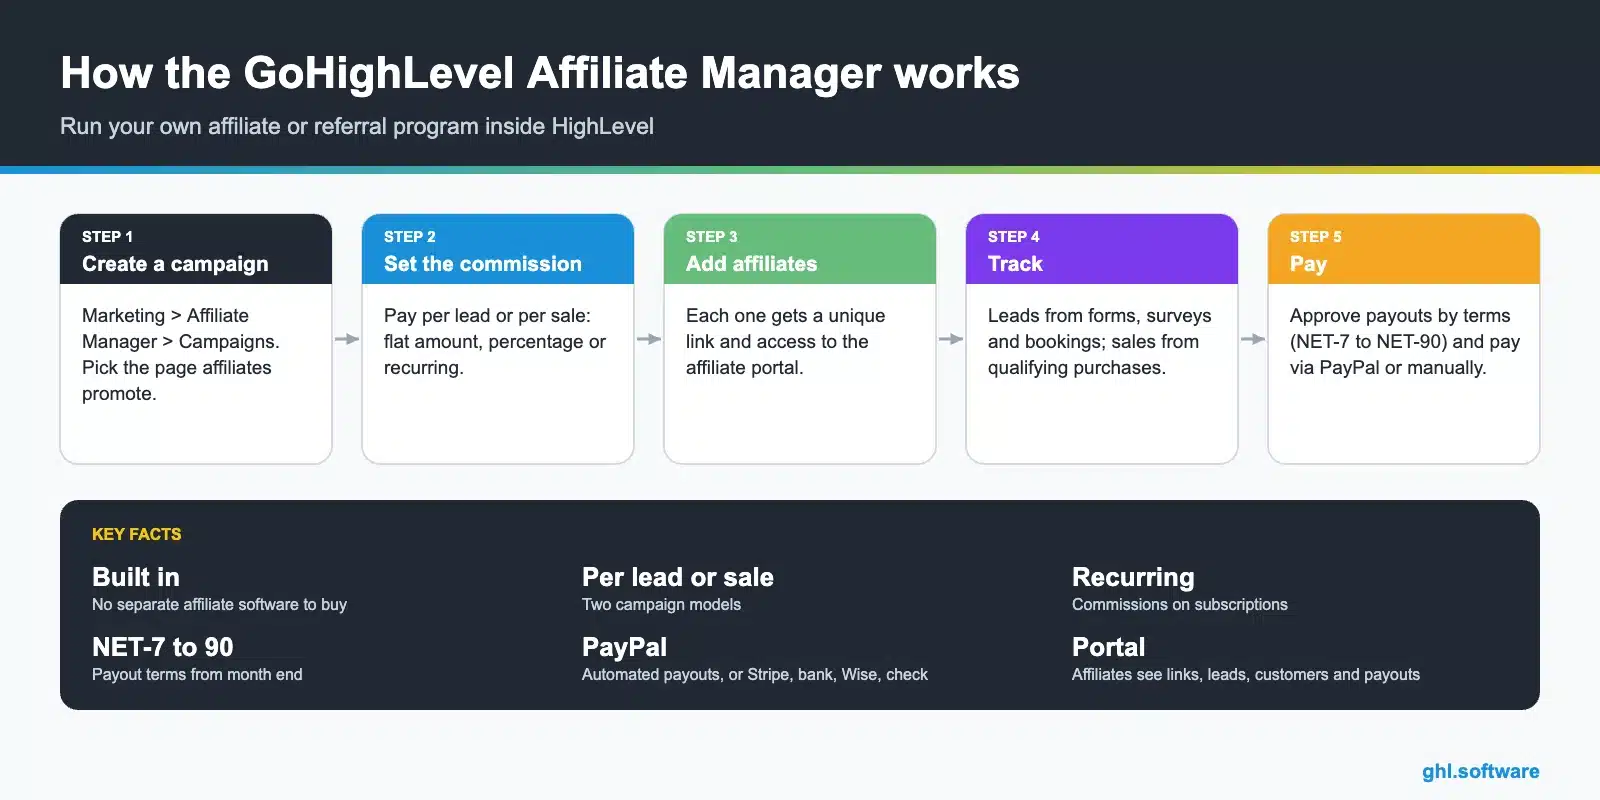Open the ghl.software link
This screenshot has height=800, width=1600.
point(1481,771)
